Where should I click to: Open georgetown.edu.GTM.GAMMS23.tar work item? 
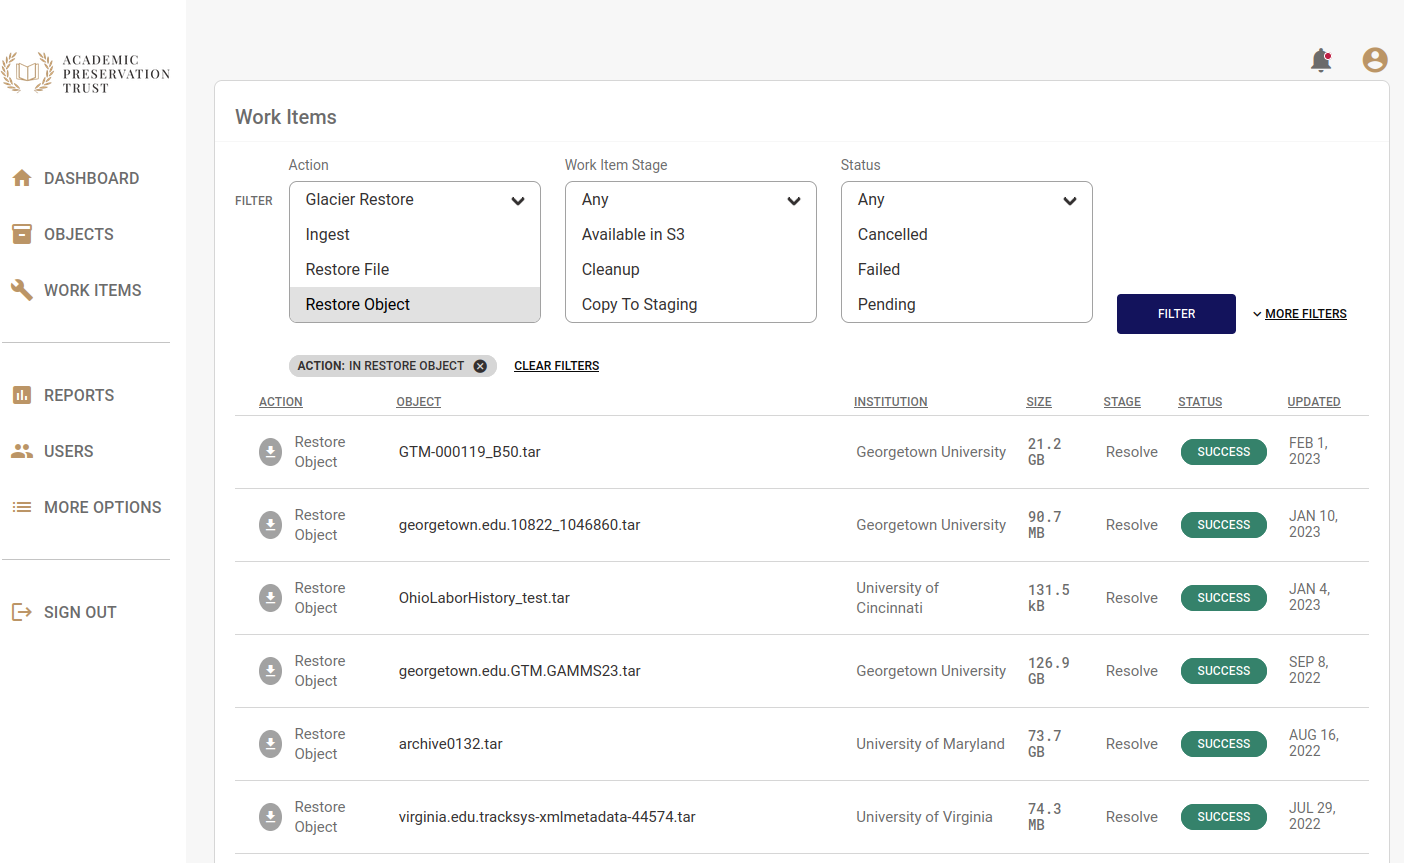(520, 671)
